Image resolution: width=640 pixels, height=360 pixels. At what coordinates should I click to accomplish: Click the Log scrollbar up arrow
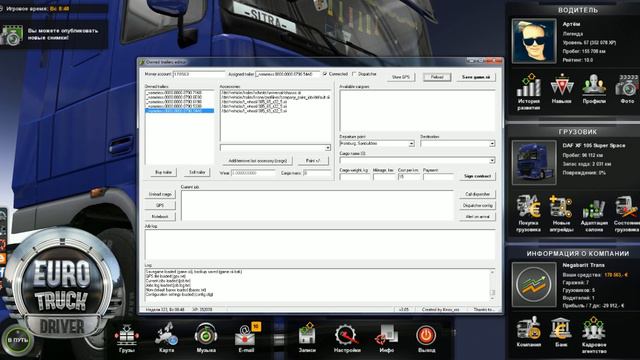[x=492, y=271]
